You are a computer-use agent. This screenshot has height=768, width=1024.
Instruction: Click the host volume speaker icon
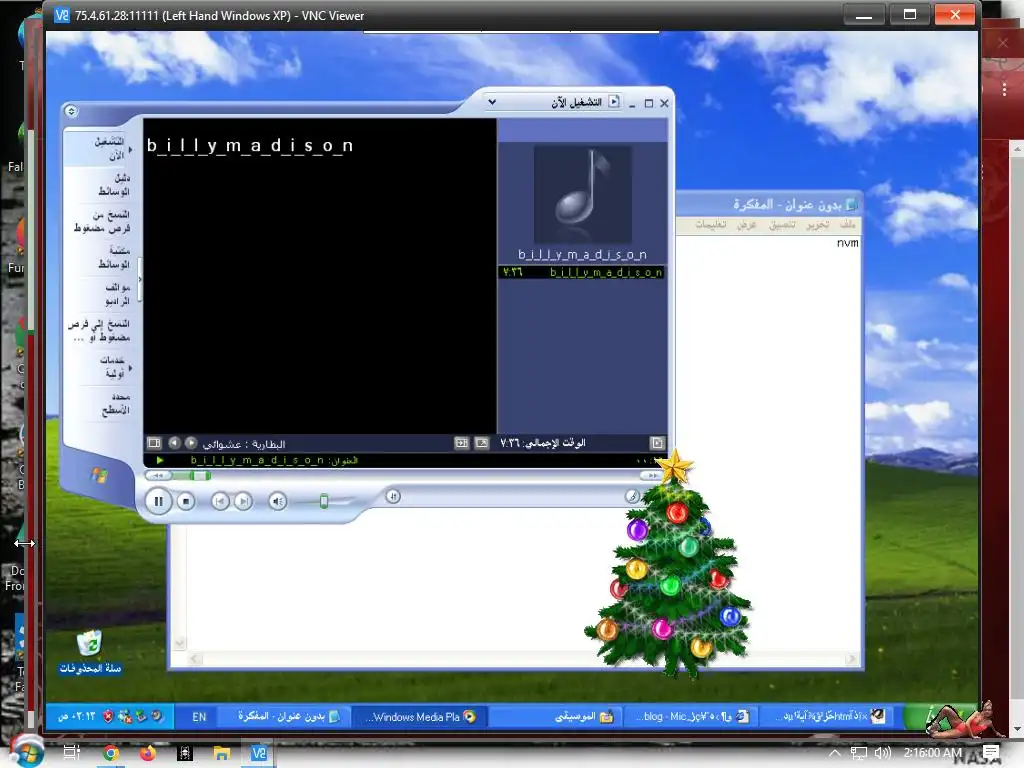click(x=882, y=753)
